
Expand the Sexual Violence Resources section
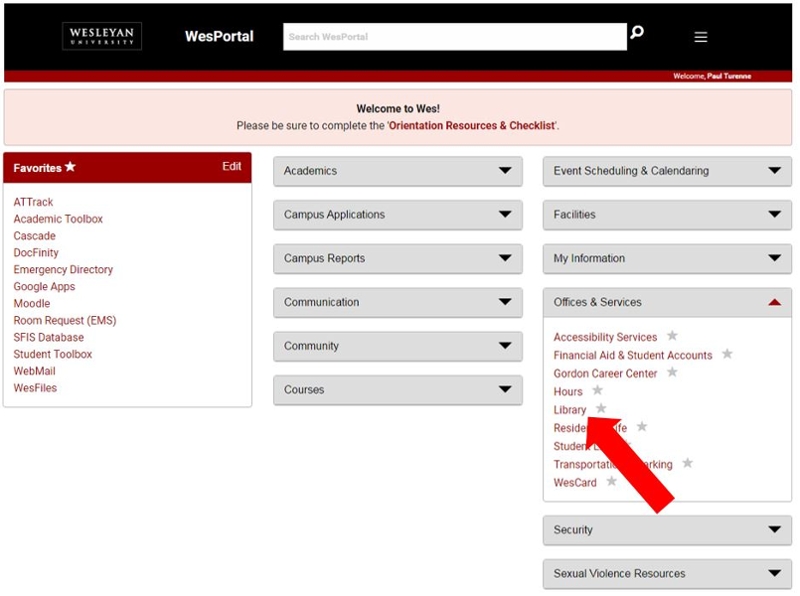pos(667,574)
